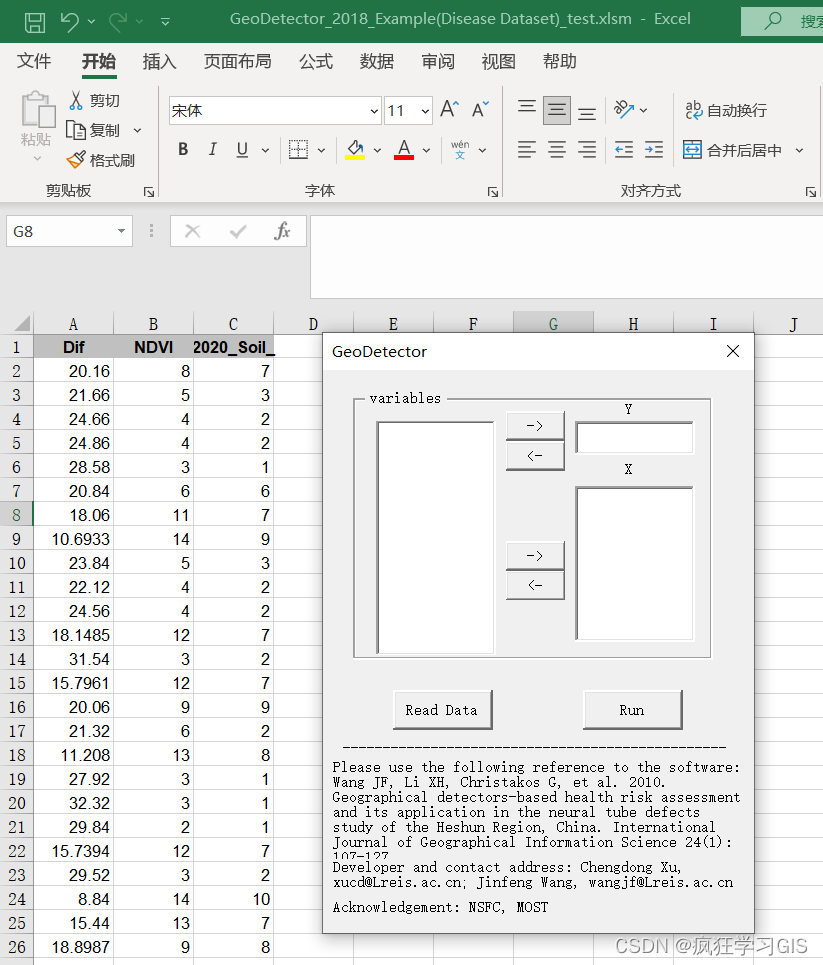Open the font color dropdown arrow

[427, 150]
